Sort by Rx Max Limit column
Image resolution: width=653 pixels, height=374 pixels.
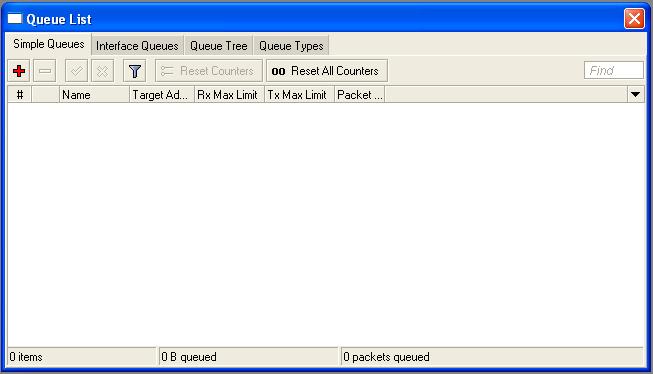(229, 95)
